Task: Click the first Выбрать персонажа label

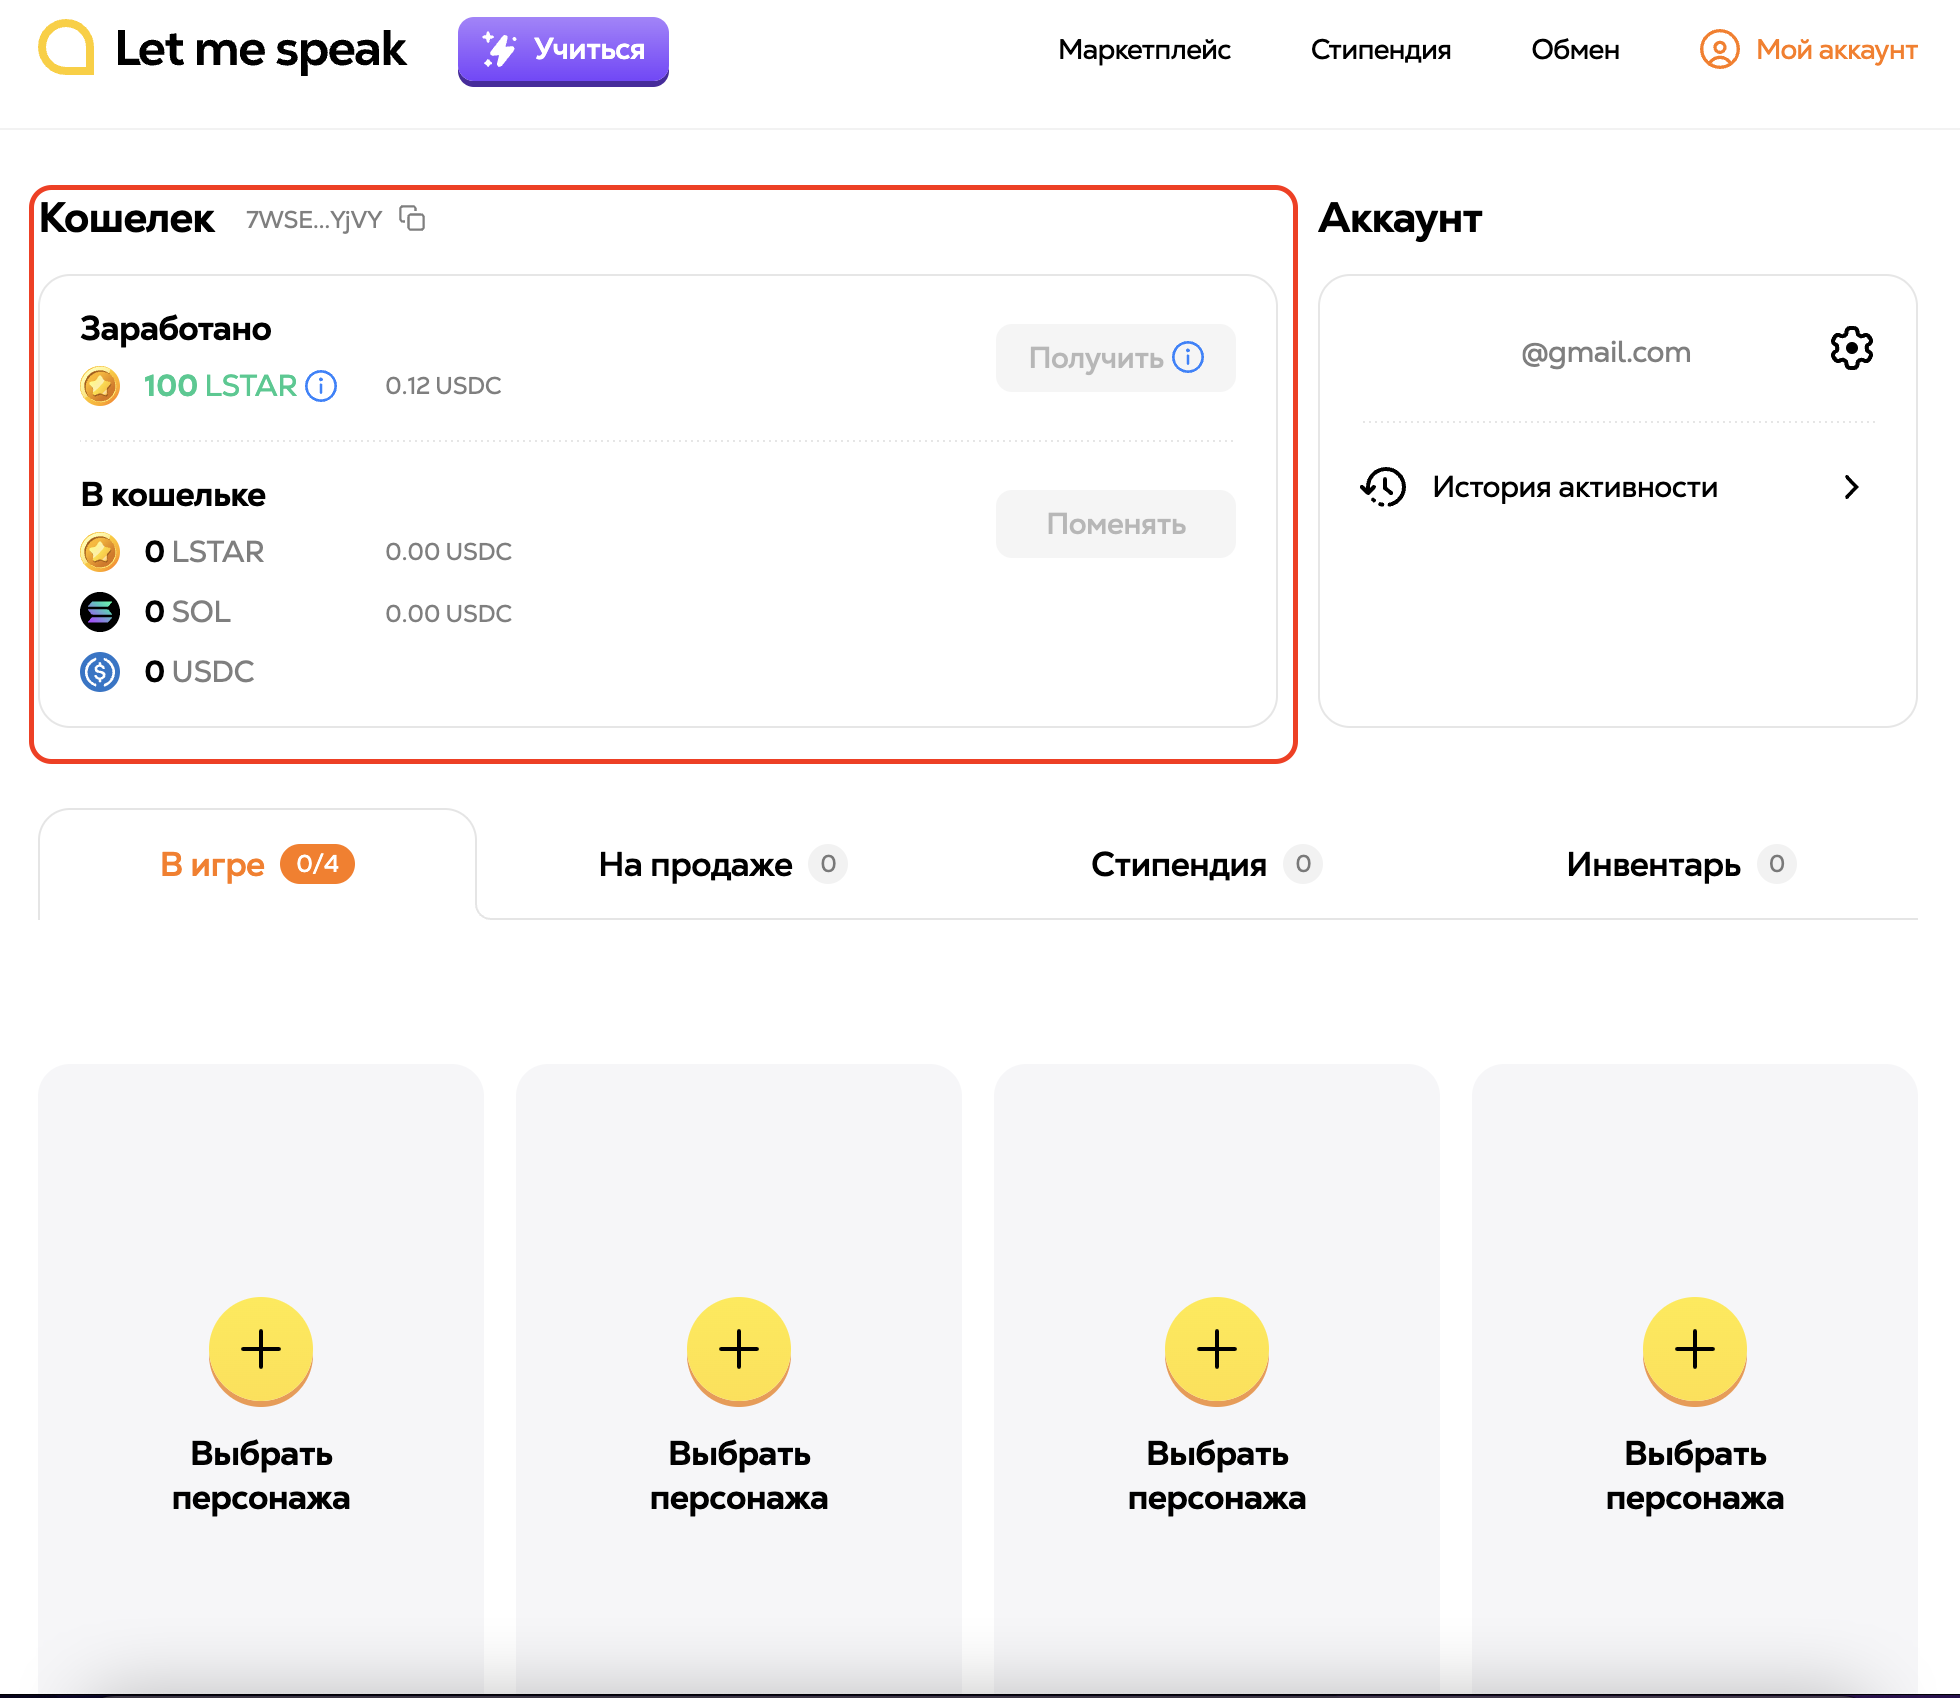Action: [x=261, y=1476]
